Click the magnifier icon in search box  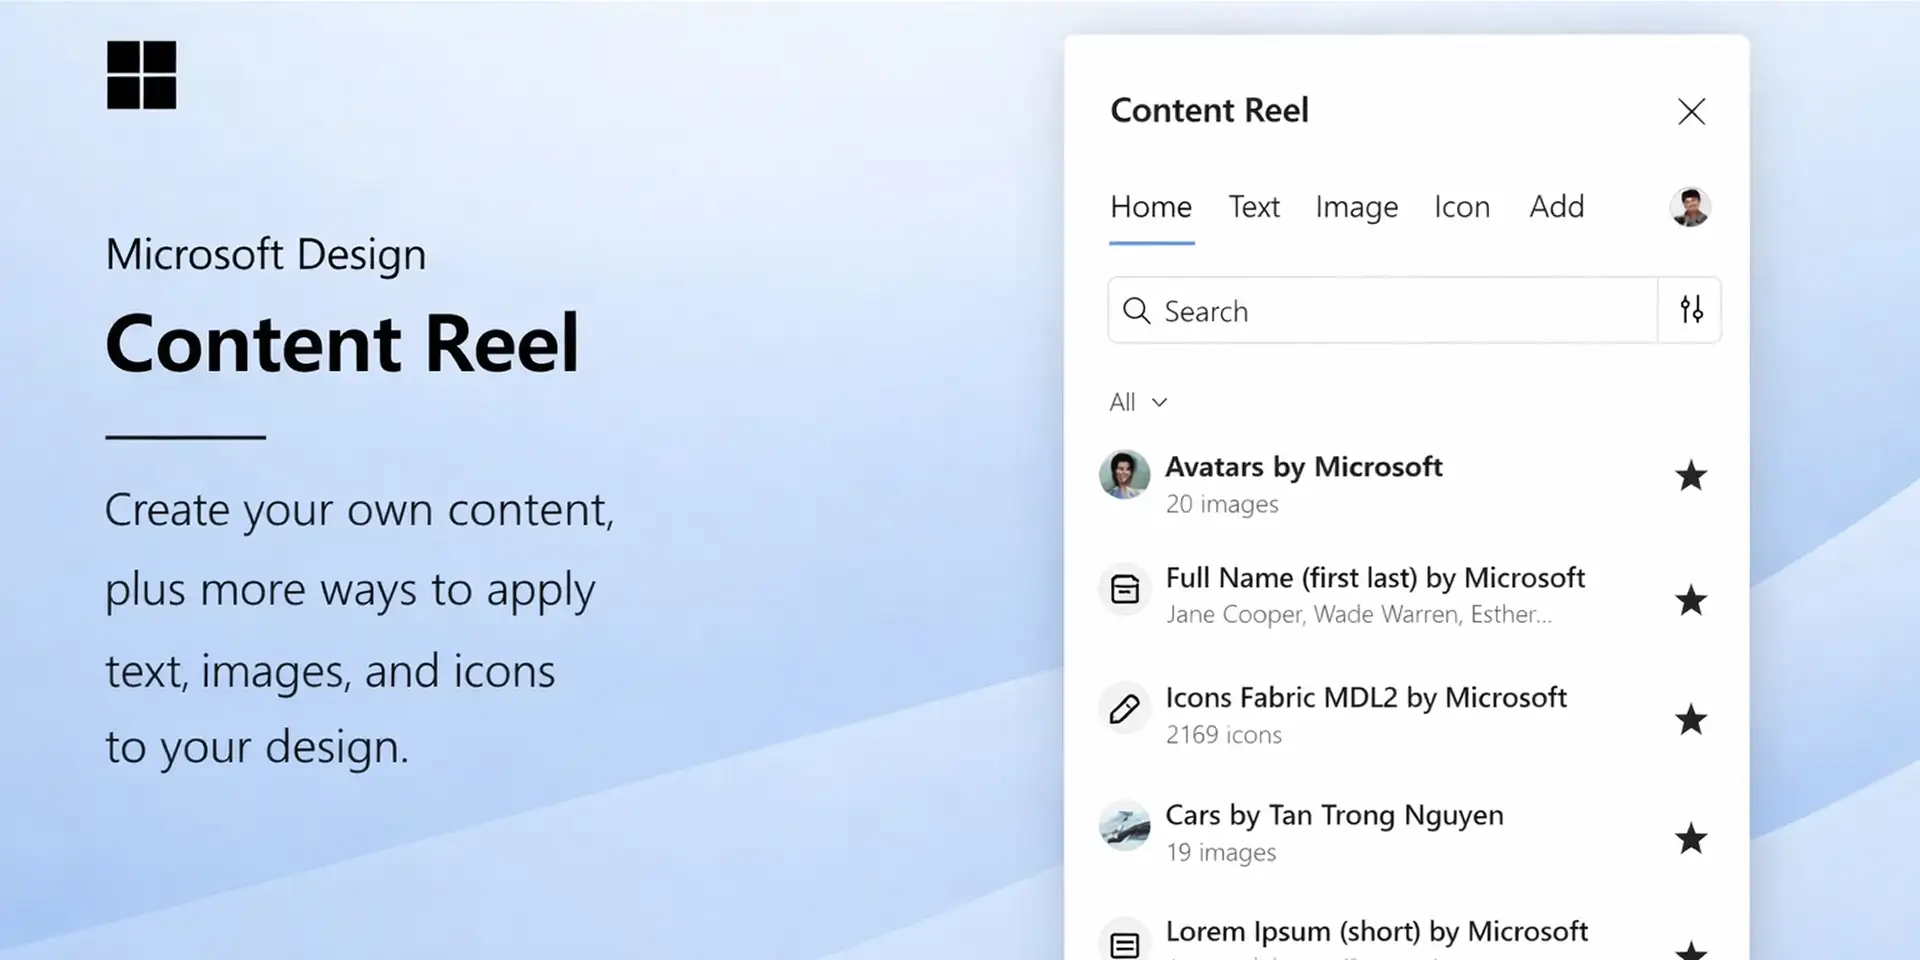coord(1136,310)
